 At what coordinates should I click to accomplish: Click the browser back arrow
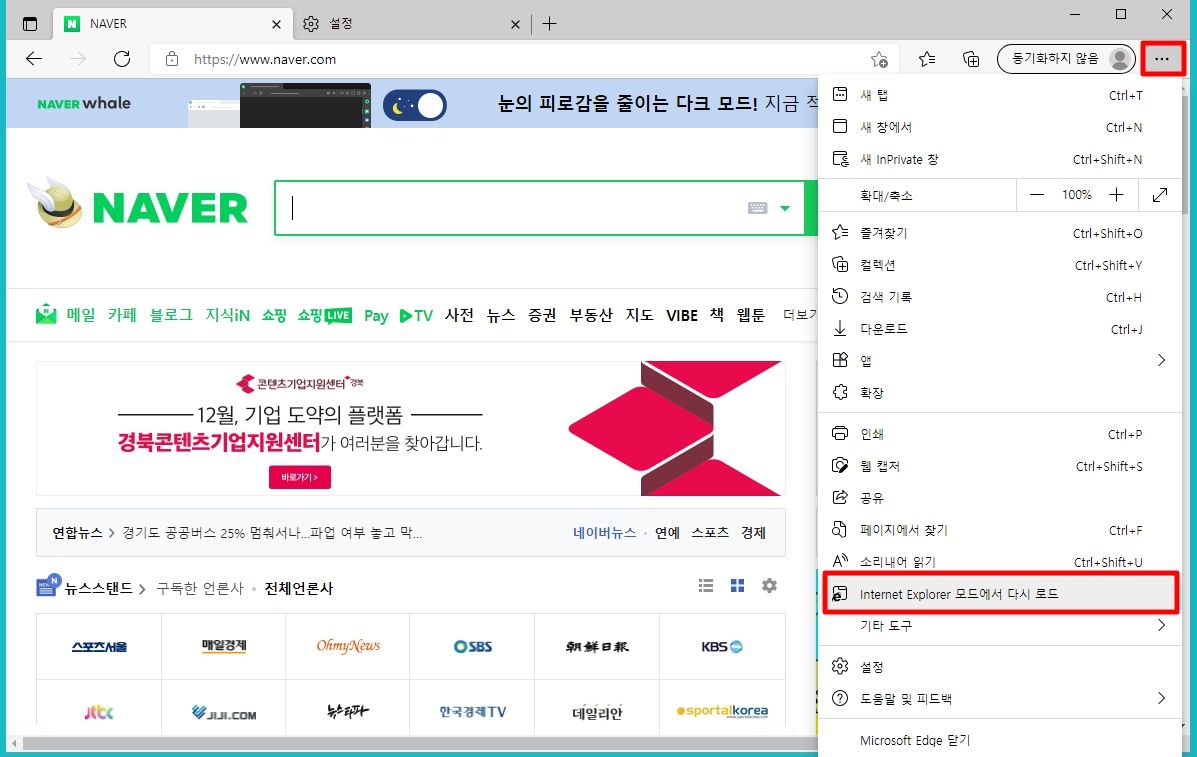click(x=34, y=59)
